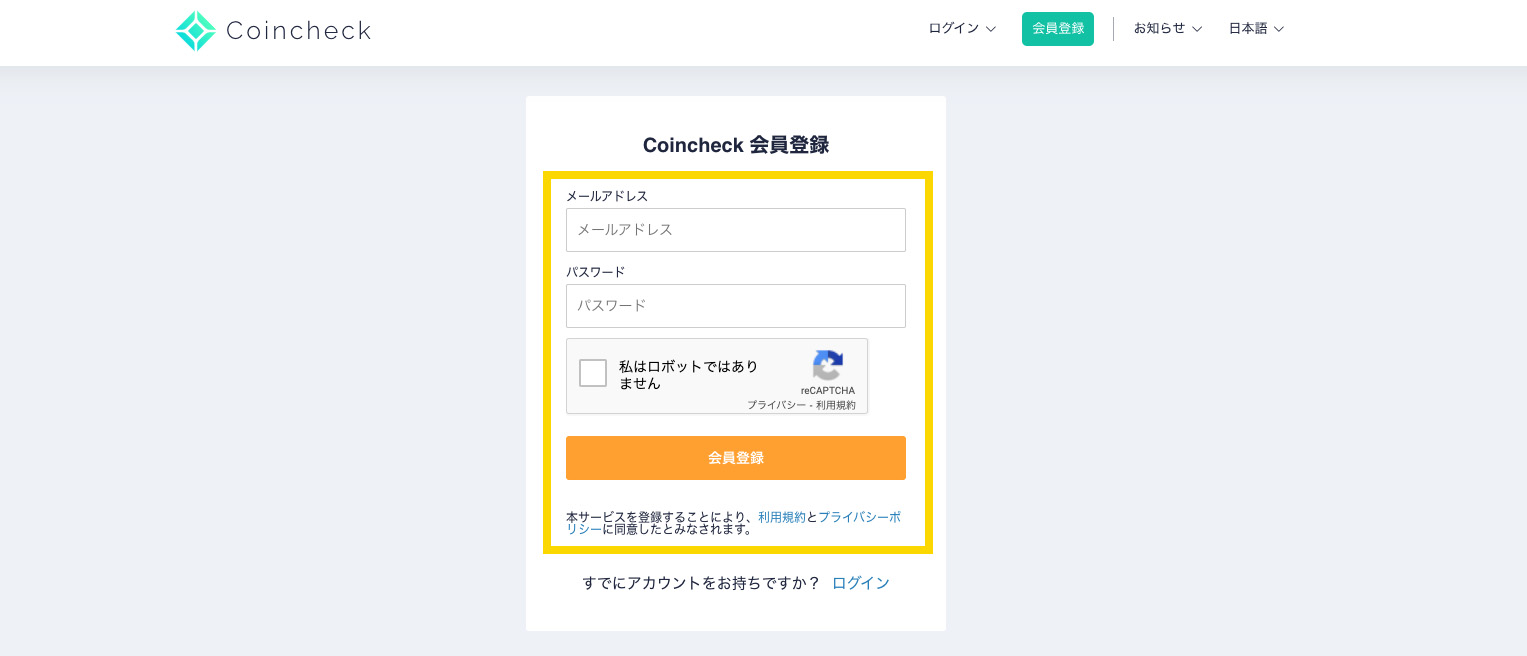Image resolution: width=1527 pixels, height=656 pixels.
Task: Focus the メールアドレス input field
Action: (736, 230)
